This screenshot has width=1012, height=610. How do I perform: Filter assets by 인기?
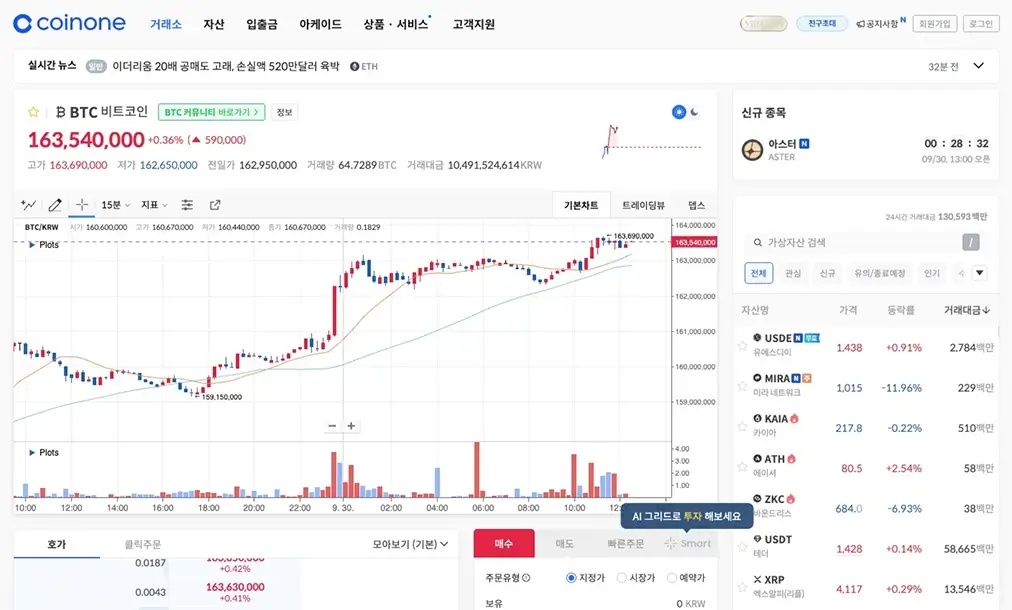click(x=931, y=273)
